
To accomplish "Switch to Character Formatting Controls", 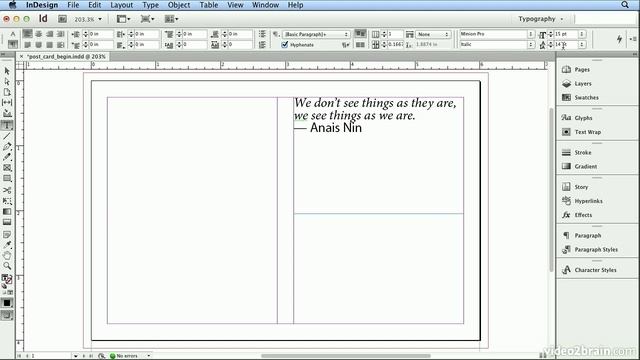I will pyautogui.click(x=13, y=34).
